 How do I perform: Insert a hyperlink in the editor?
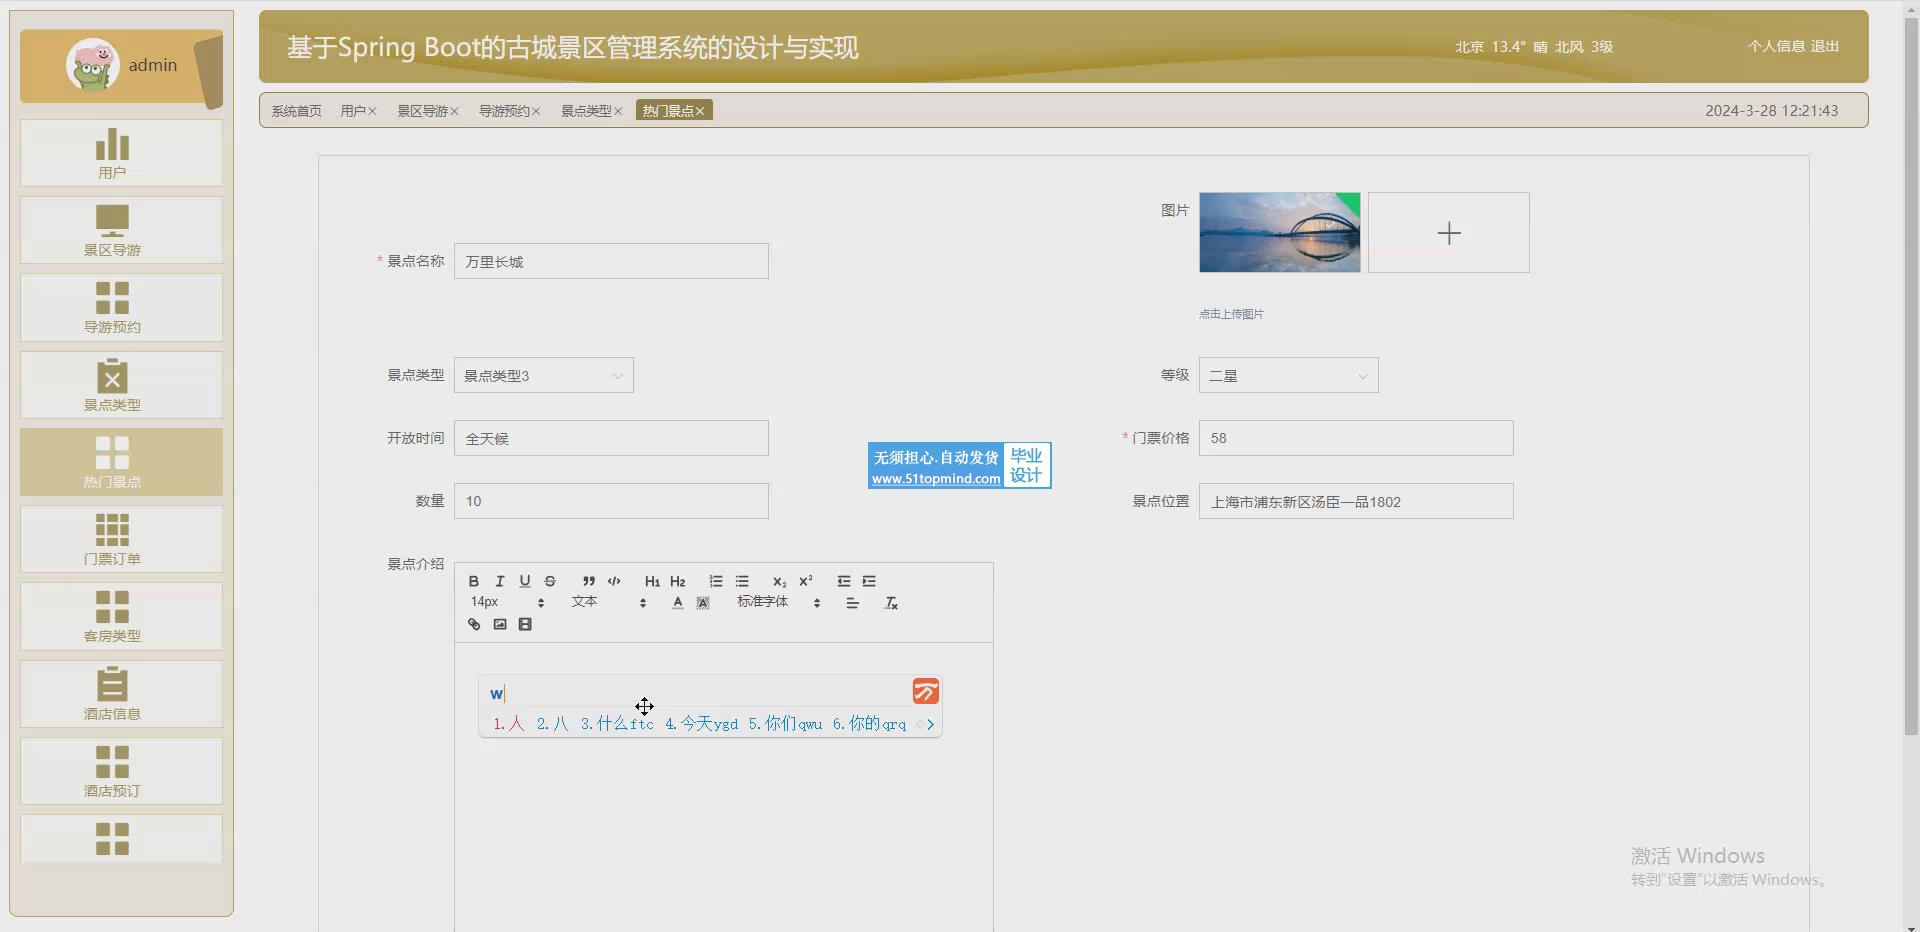pos(474,624)
